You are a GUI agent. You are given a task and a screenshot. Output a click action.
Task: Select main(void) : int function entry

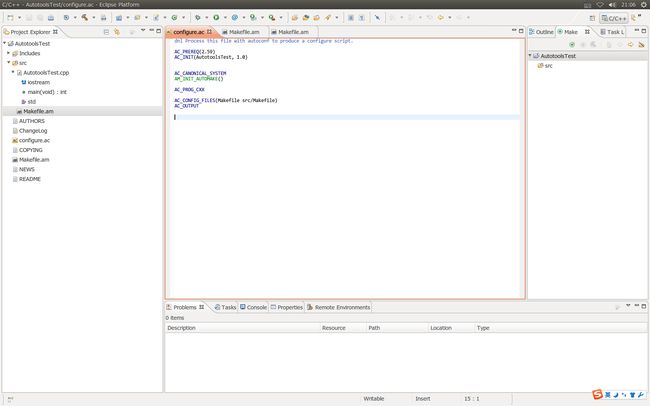click(x=47, y=92)
